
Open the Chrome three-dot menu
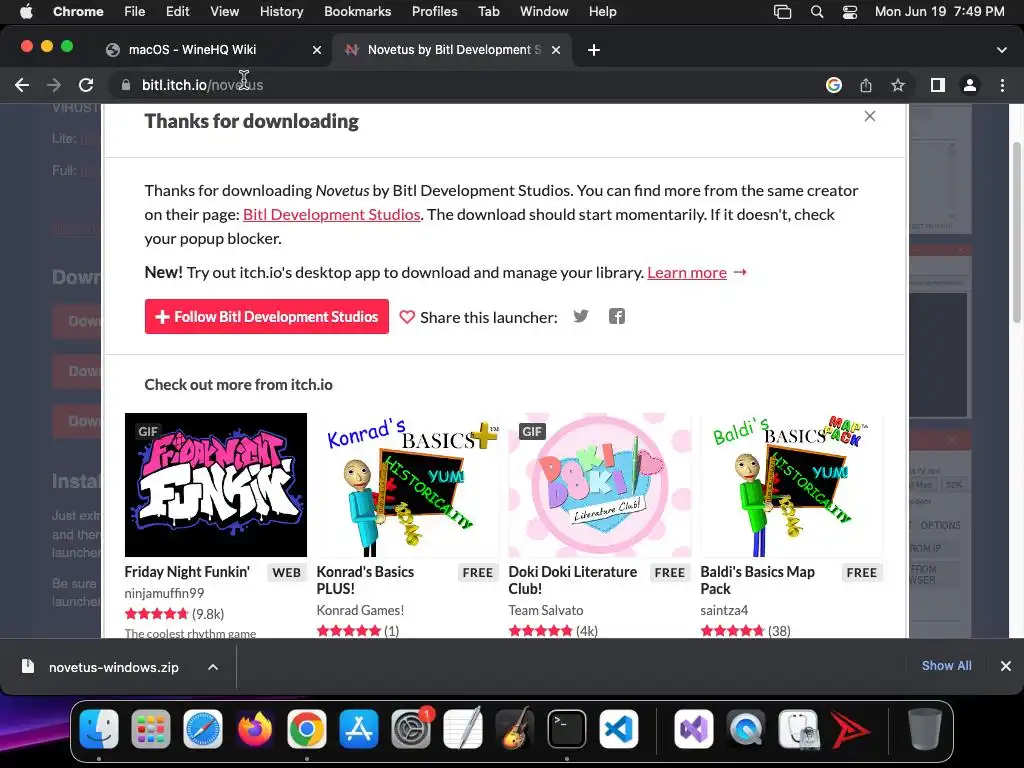coord(1002,85)
